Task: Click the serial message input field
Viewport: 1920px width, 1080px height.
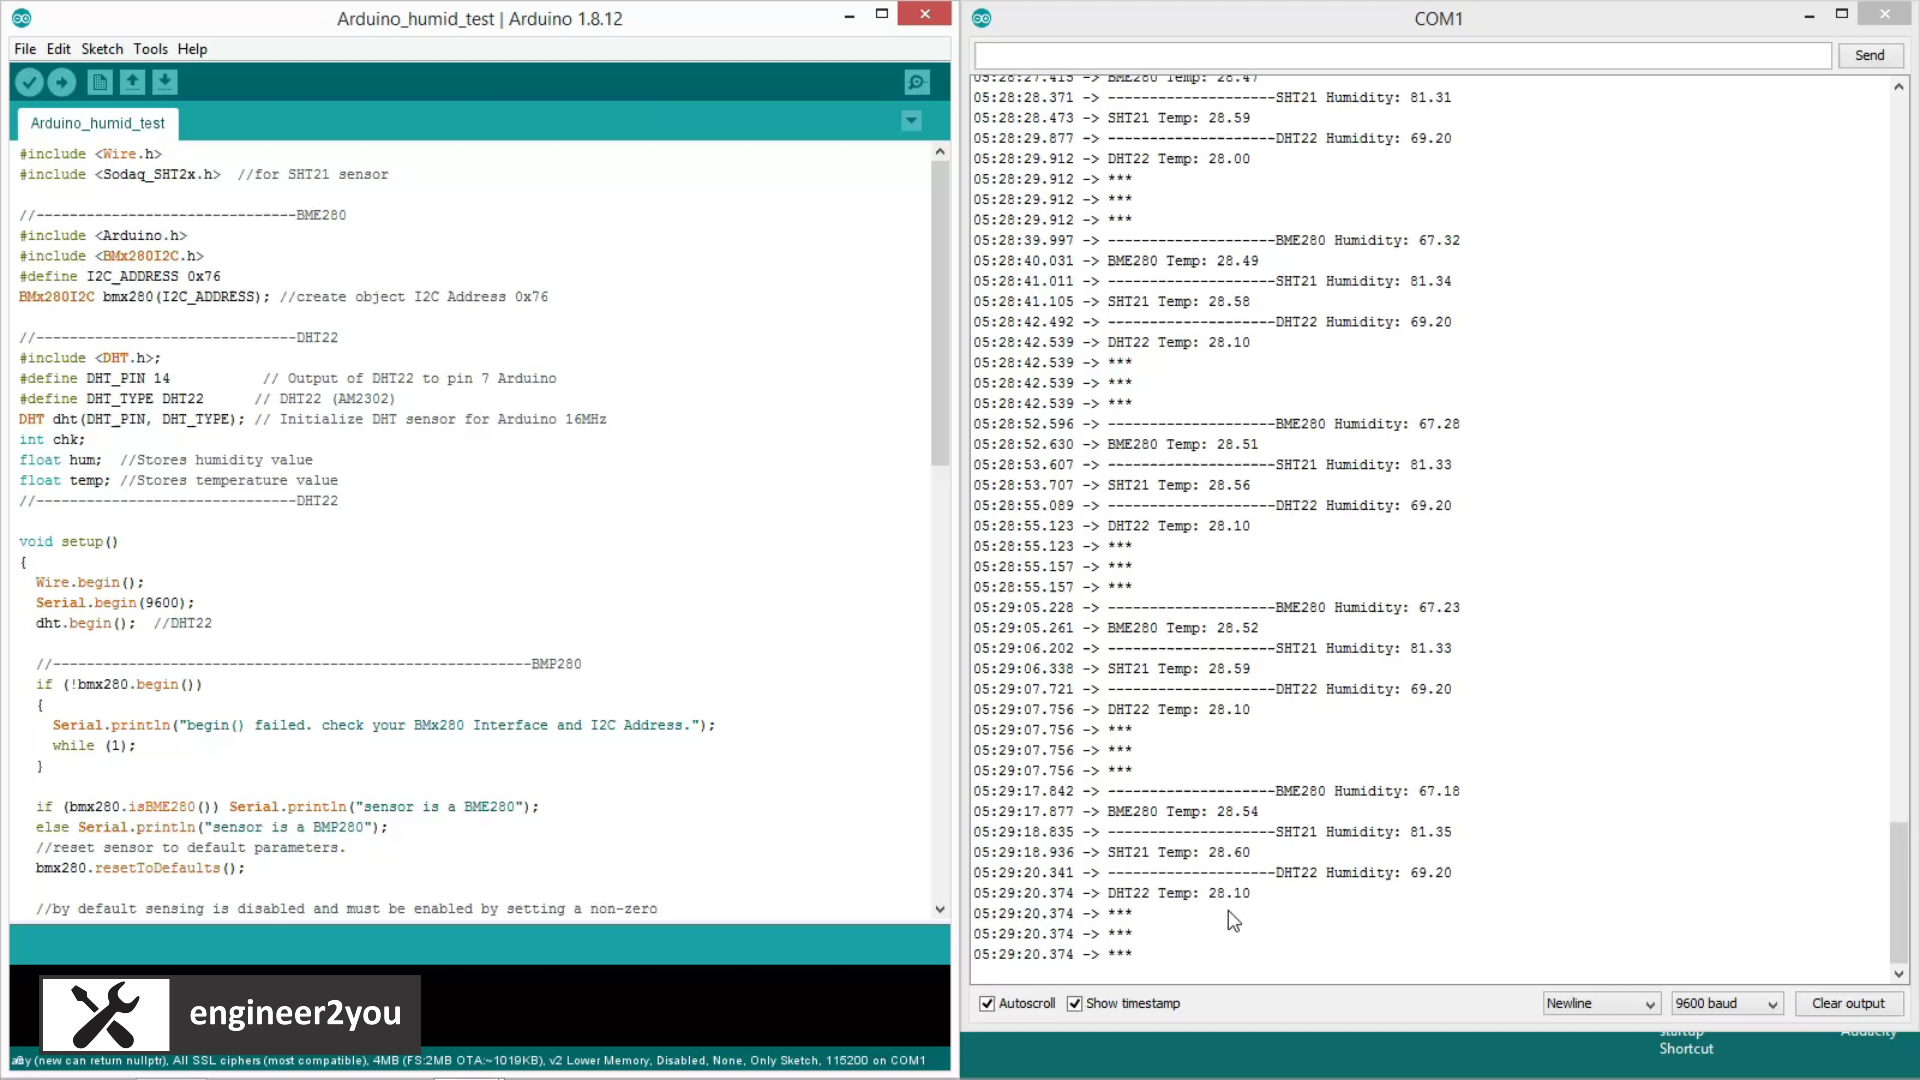Action: coord(1402,55)
